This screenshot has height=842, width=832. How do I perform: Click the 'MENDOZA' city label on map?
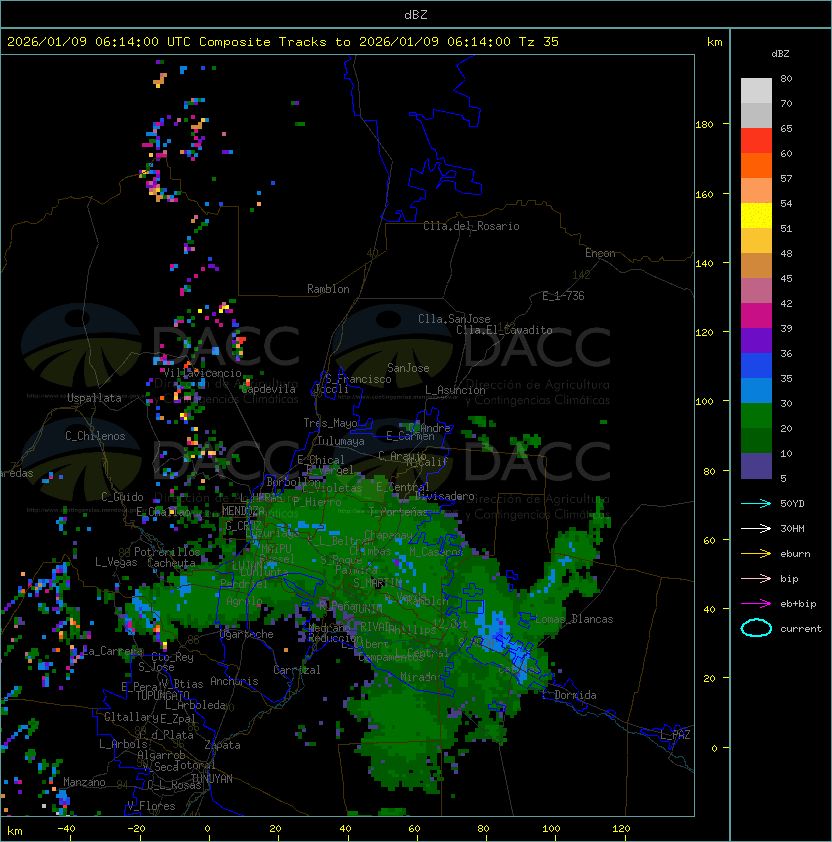coord(243,511)
